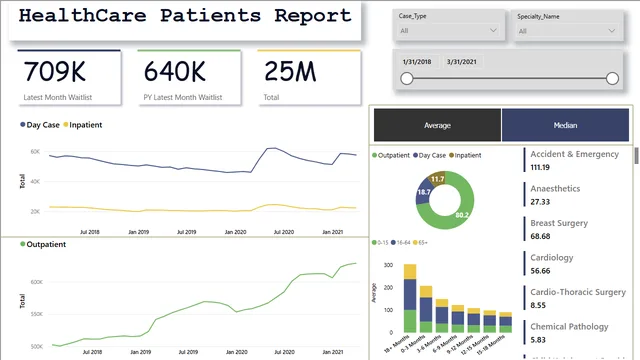Viewport: 640px width, 360px height.
Task: Click the 18.7 blue donut segment
Action: [423, 192]
